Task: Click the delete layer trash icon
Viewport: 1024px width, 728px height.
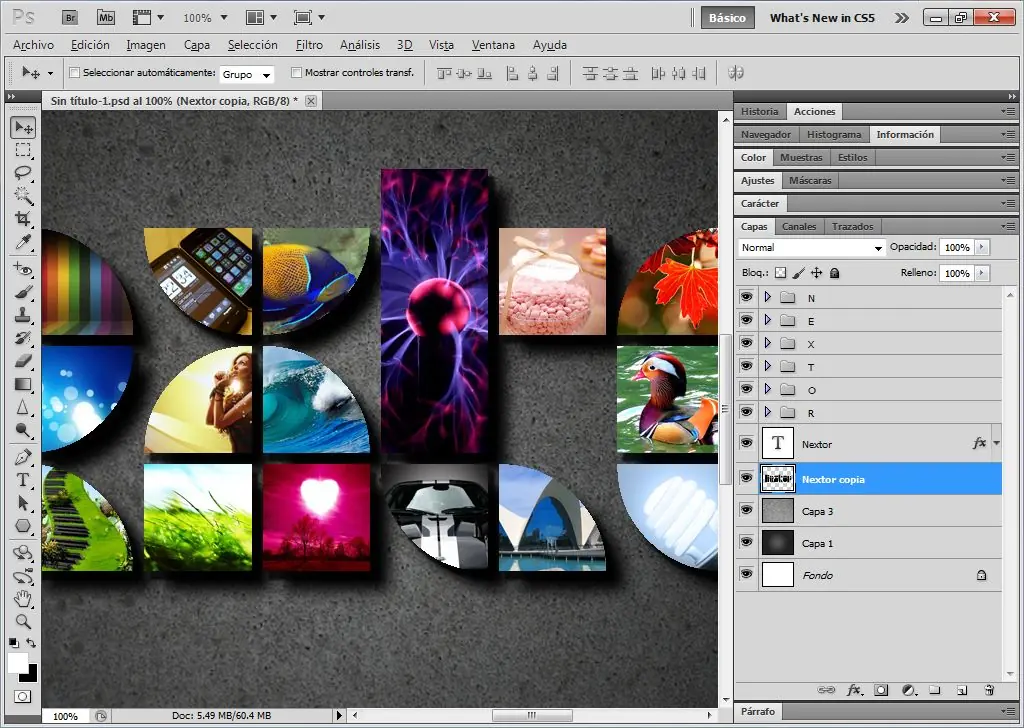Action: point(989,690)
